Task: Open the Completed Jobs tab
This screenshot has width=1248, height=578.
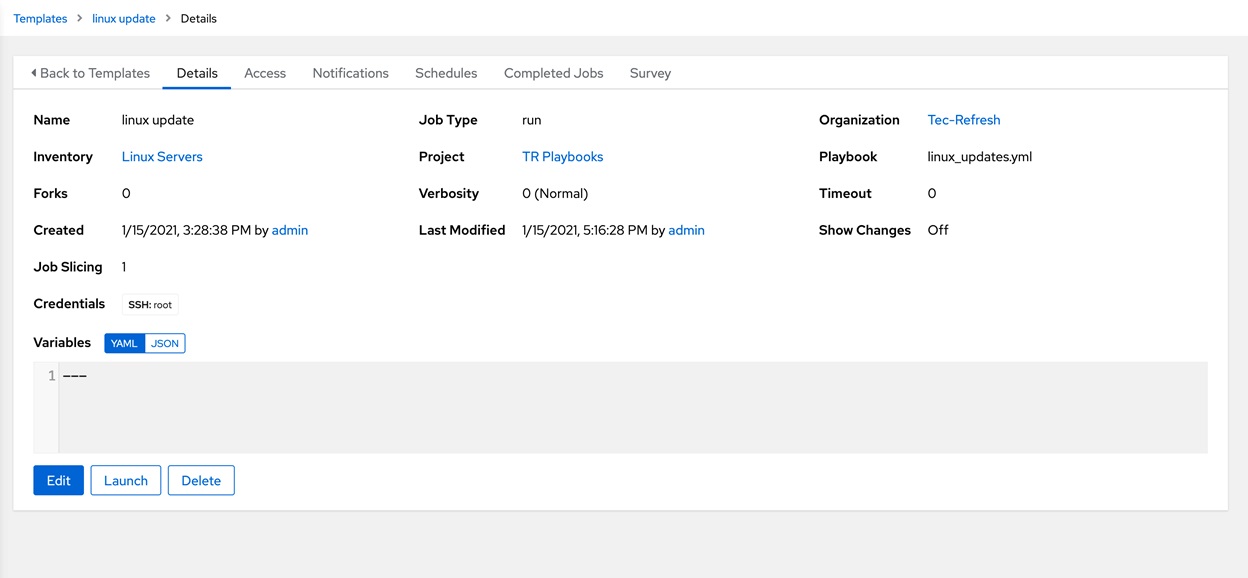Action: (553, 72)
